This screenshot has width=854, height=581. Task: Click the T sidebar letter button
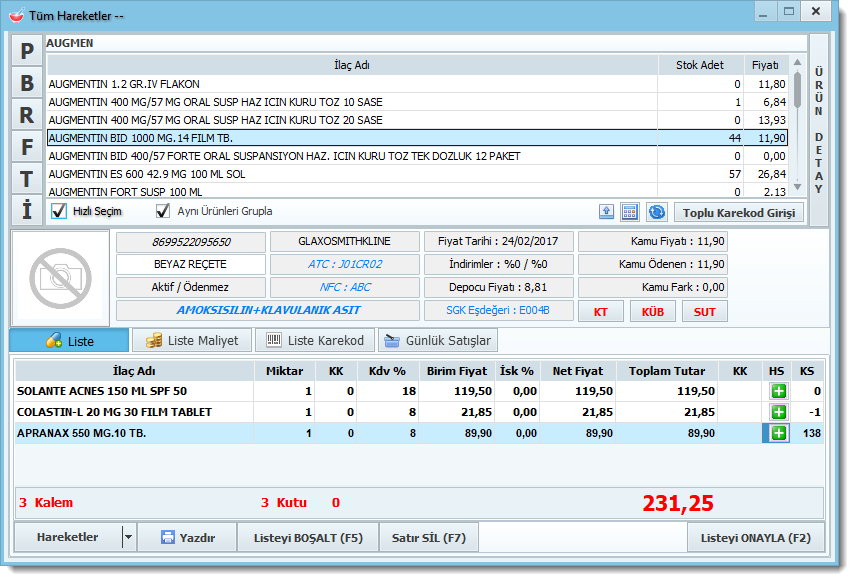[27, 179]
